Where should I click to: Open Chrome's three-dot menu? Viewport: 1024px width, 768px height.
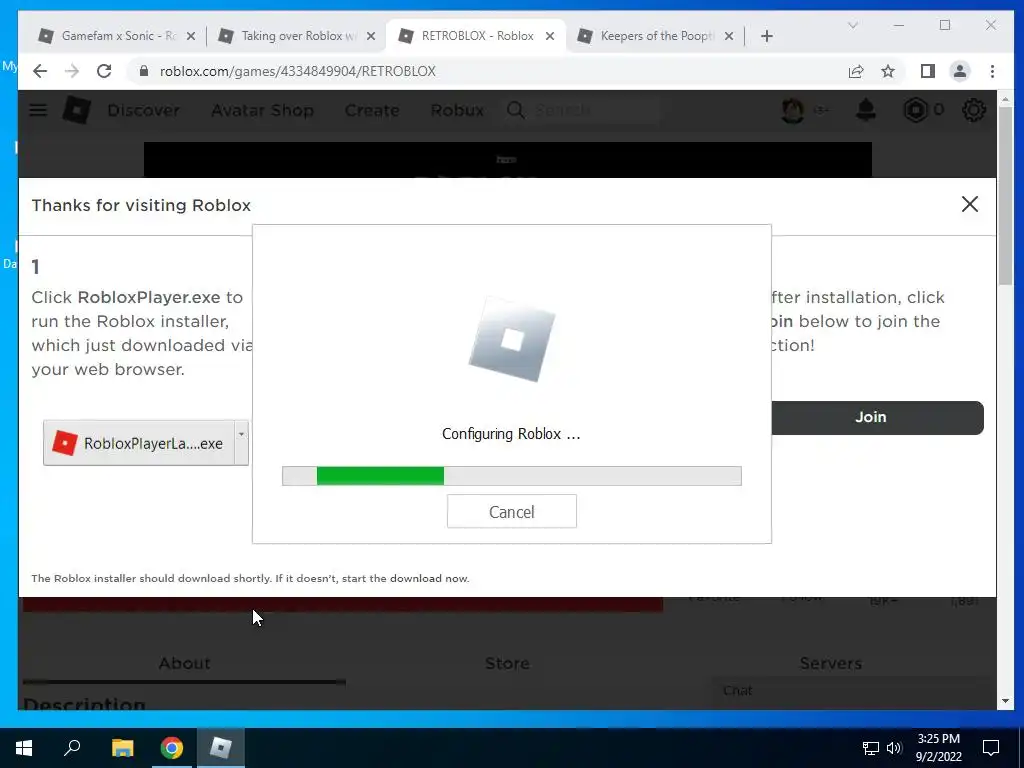992,71
